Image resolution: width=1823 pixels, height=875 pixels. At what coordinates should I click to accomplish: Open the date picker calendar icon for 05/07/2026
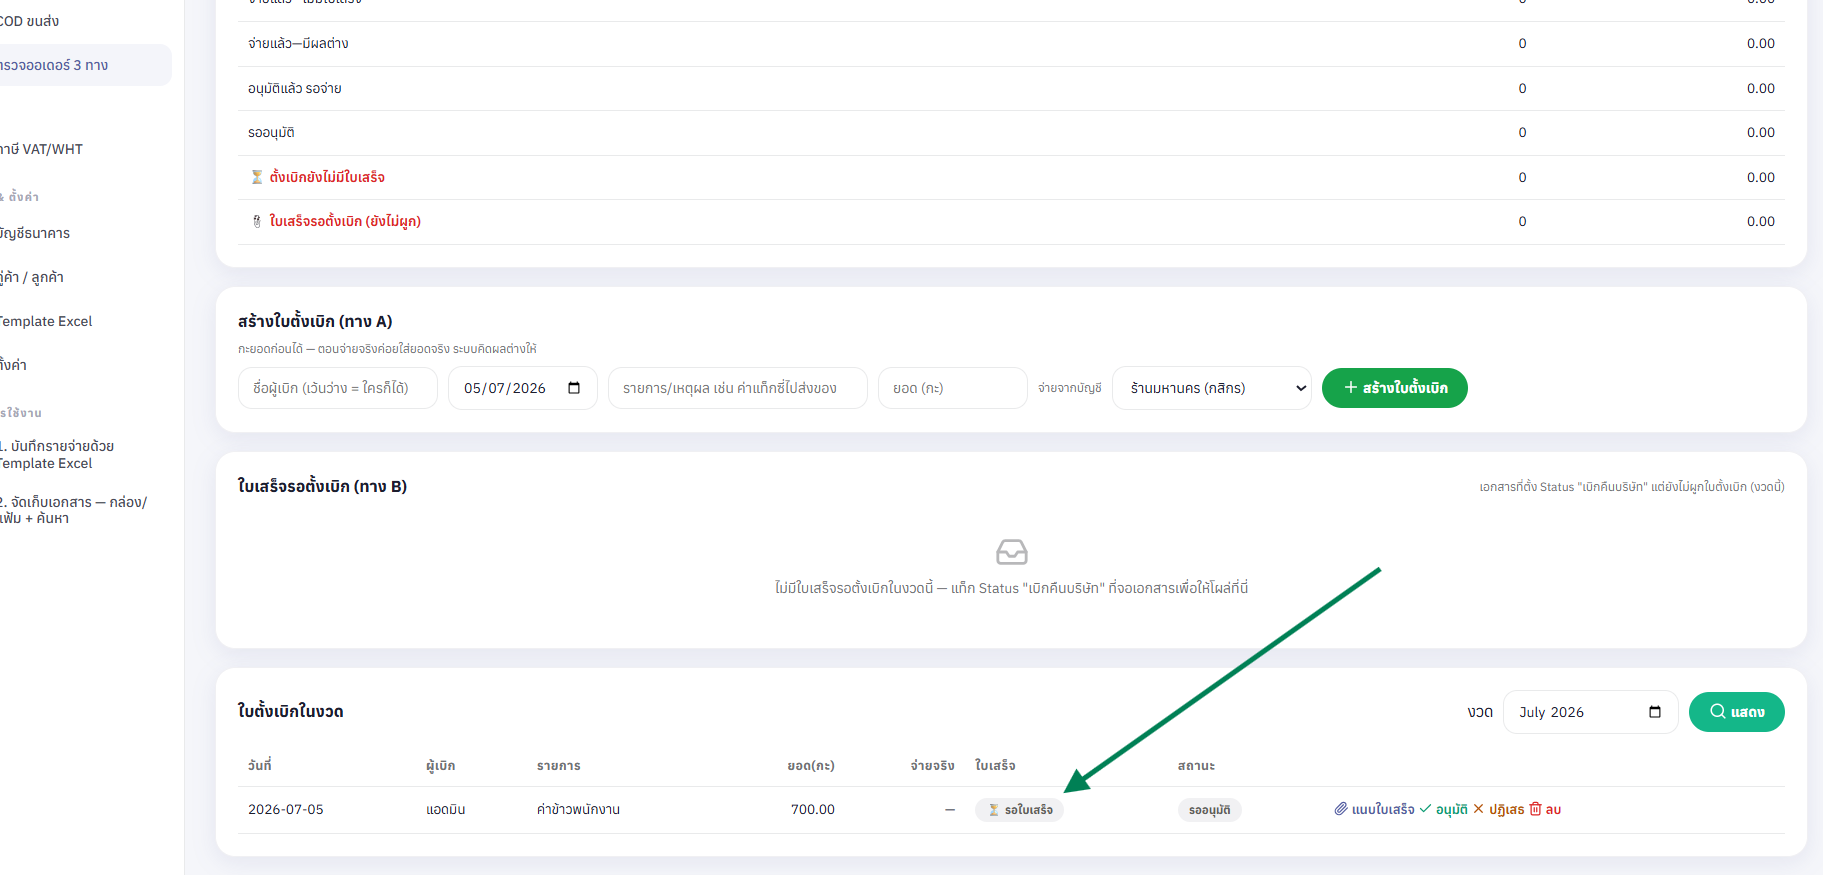coord(574,388)
